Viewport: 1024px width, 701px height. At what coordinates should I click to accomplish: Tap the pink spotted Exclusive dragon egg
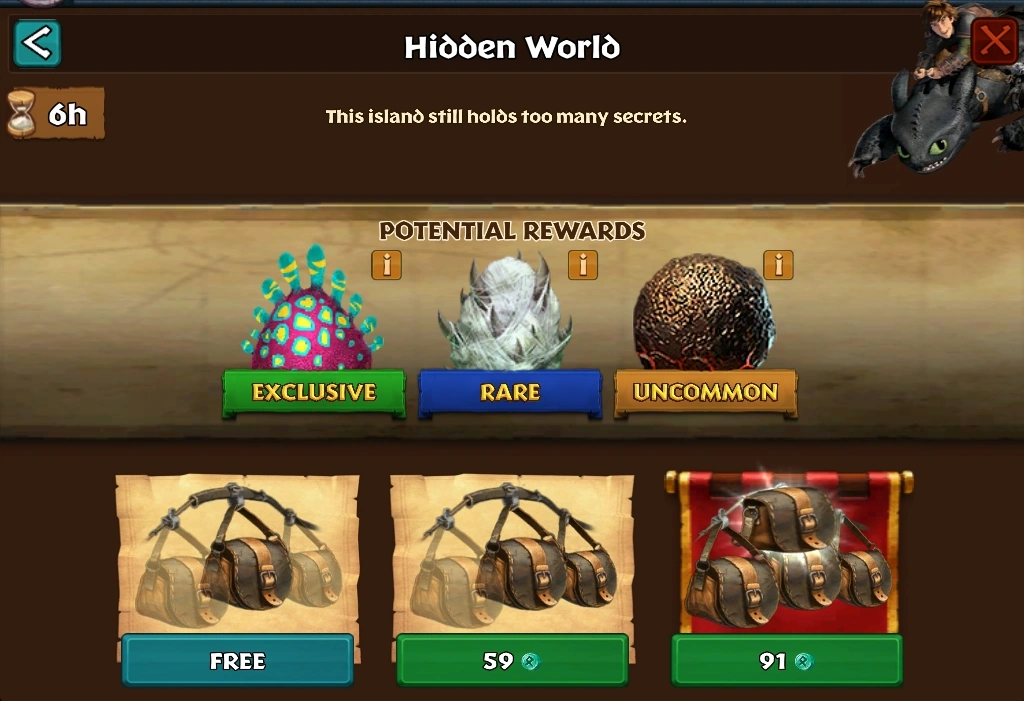[313, 310]
